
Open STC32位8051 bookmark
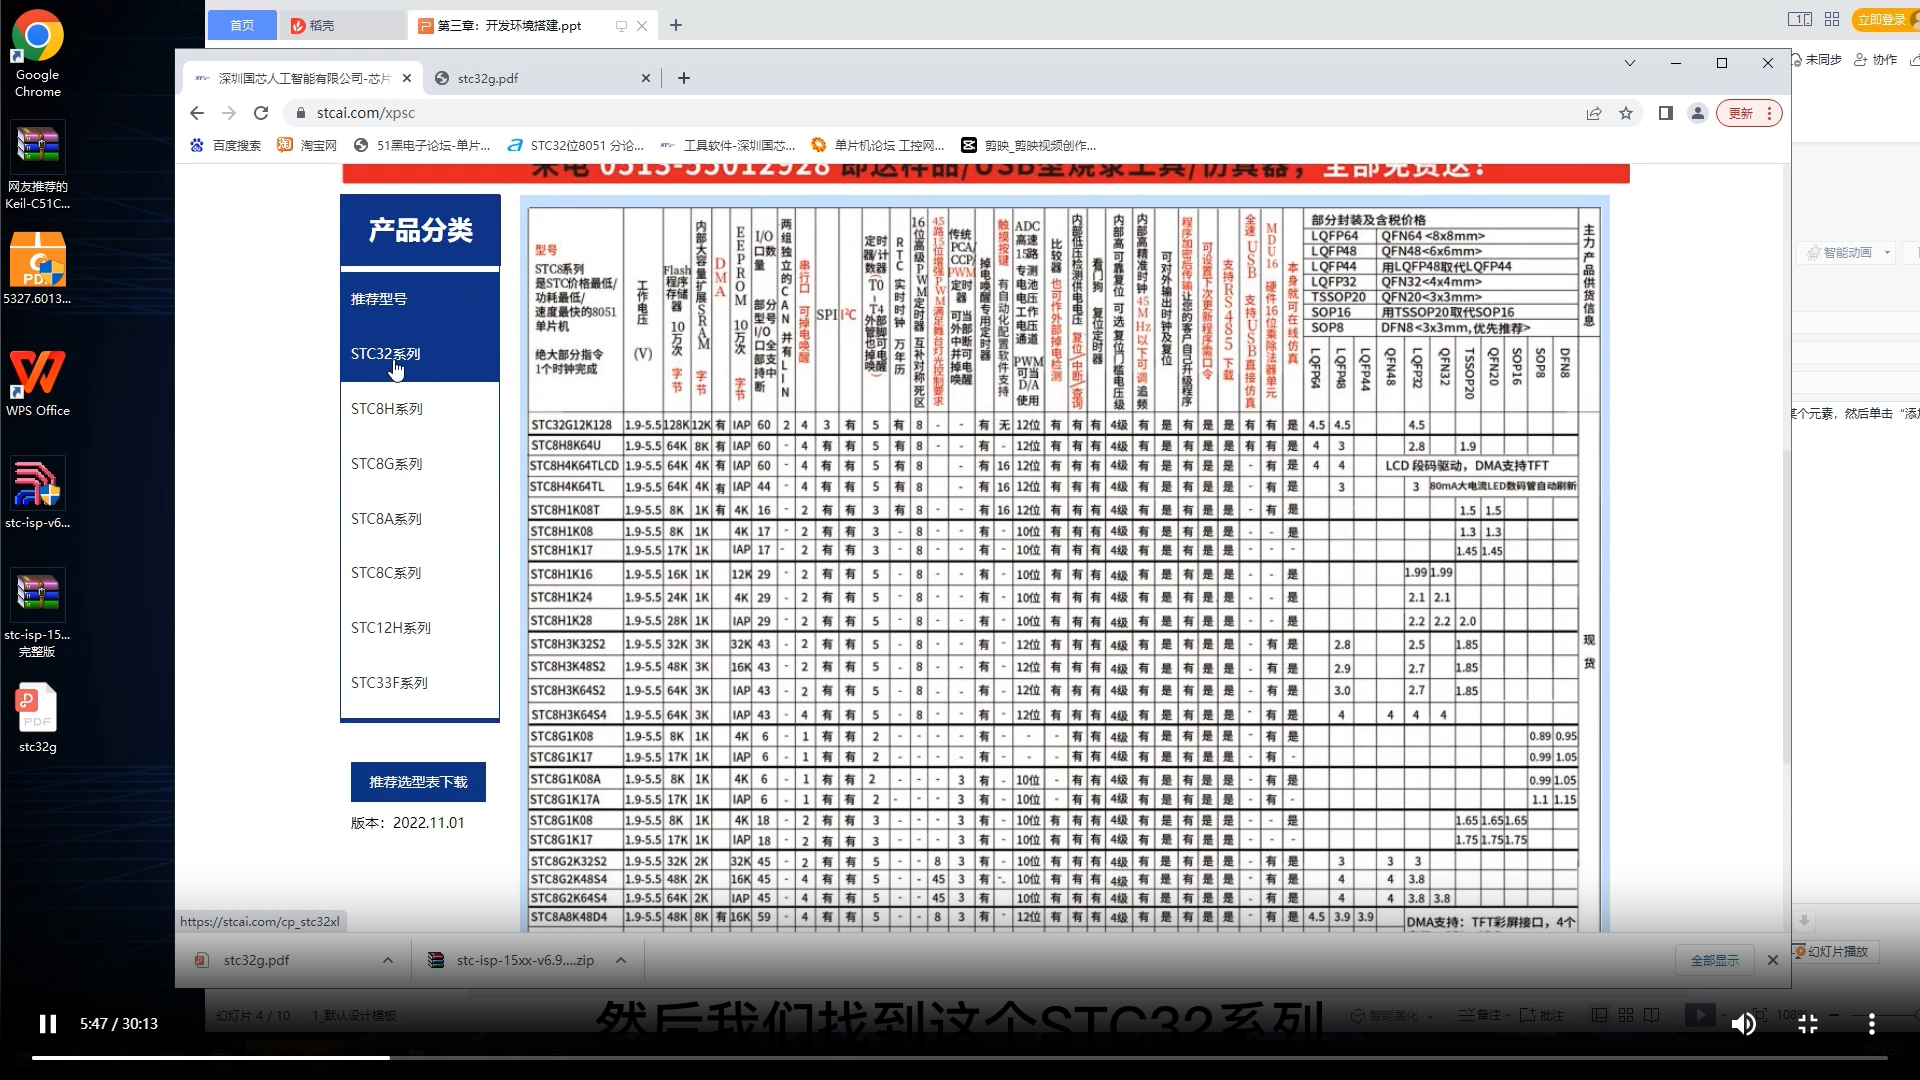[x=576, y=145]
